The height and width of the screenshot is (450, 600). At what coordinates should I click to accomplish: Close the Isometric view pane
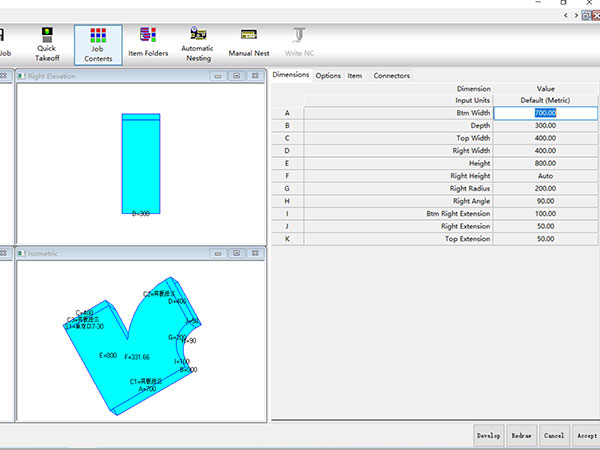point(255,253)
